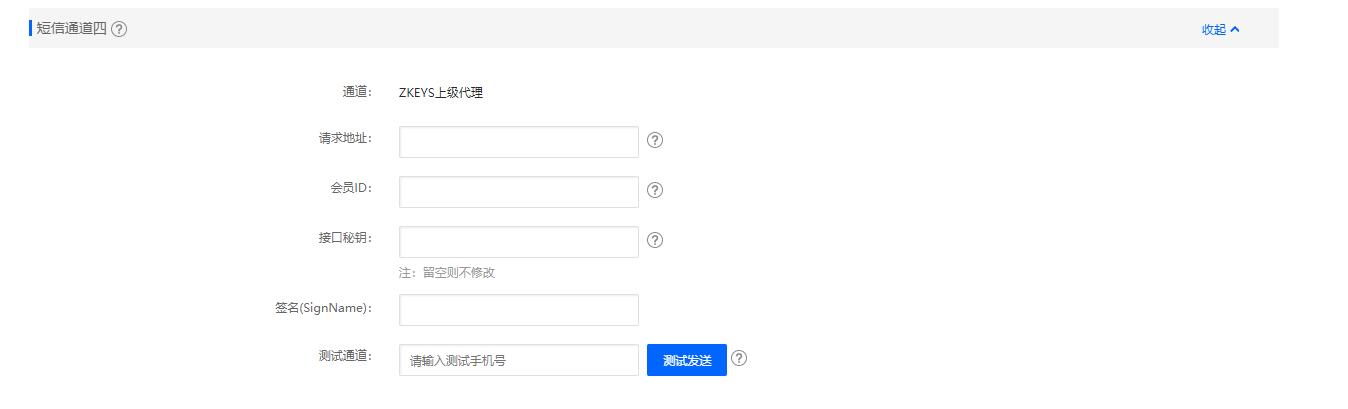Click the 收起 link text
The height and width of the screenshot is (409, 1348).
[1213, 30]
